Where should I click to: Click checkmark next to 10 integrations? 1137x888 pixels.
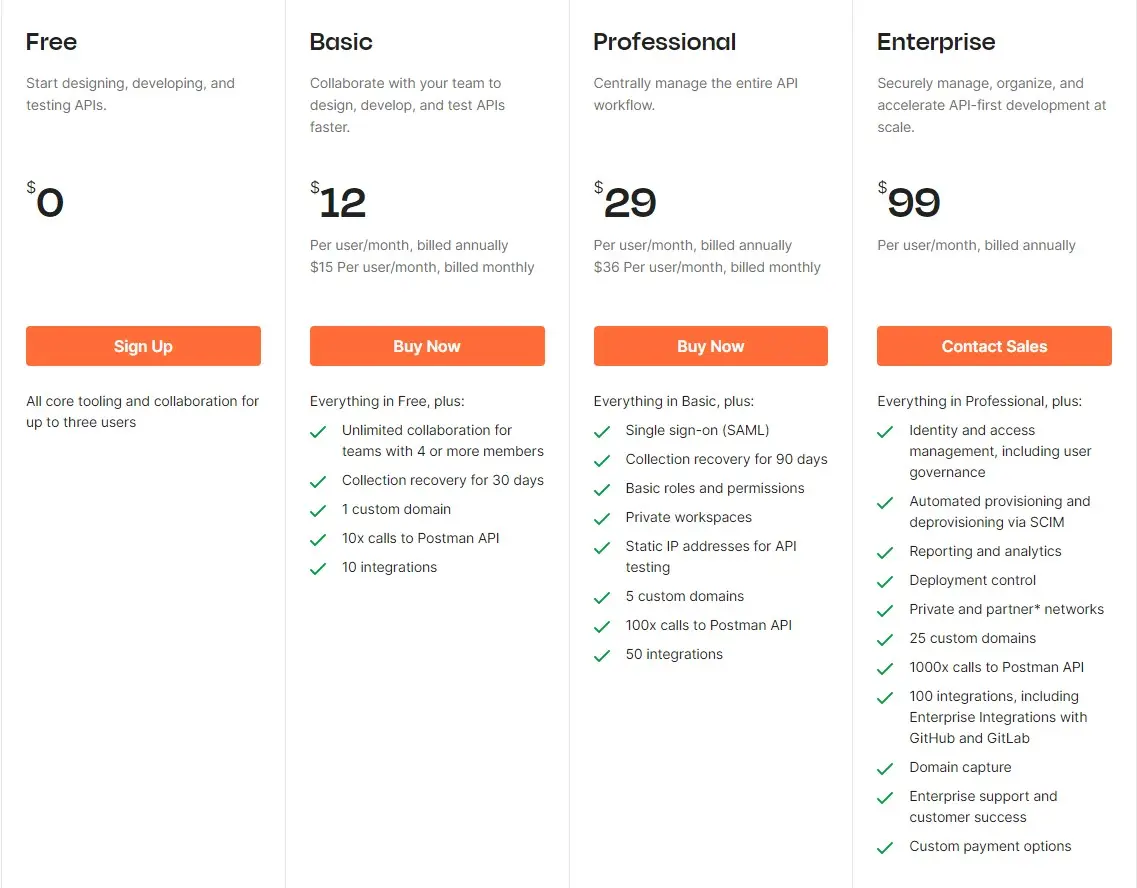[x=318, y=569]
